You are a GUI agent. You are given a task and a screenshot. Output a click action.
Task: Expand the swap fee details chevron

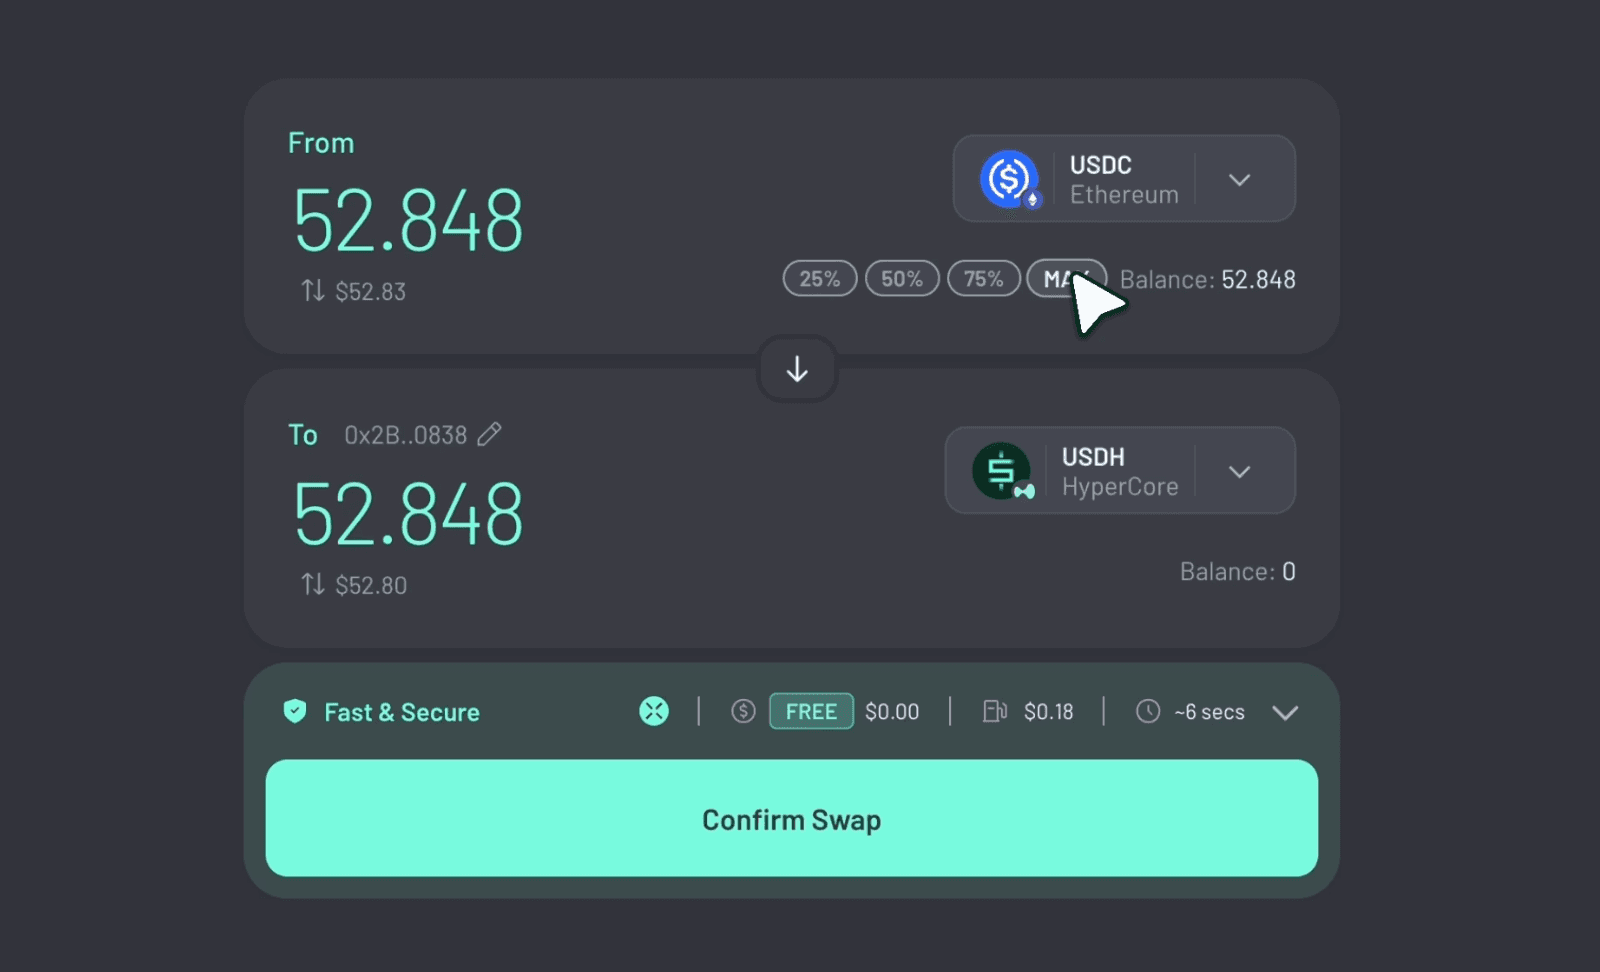point(1285,712)
